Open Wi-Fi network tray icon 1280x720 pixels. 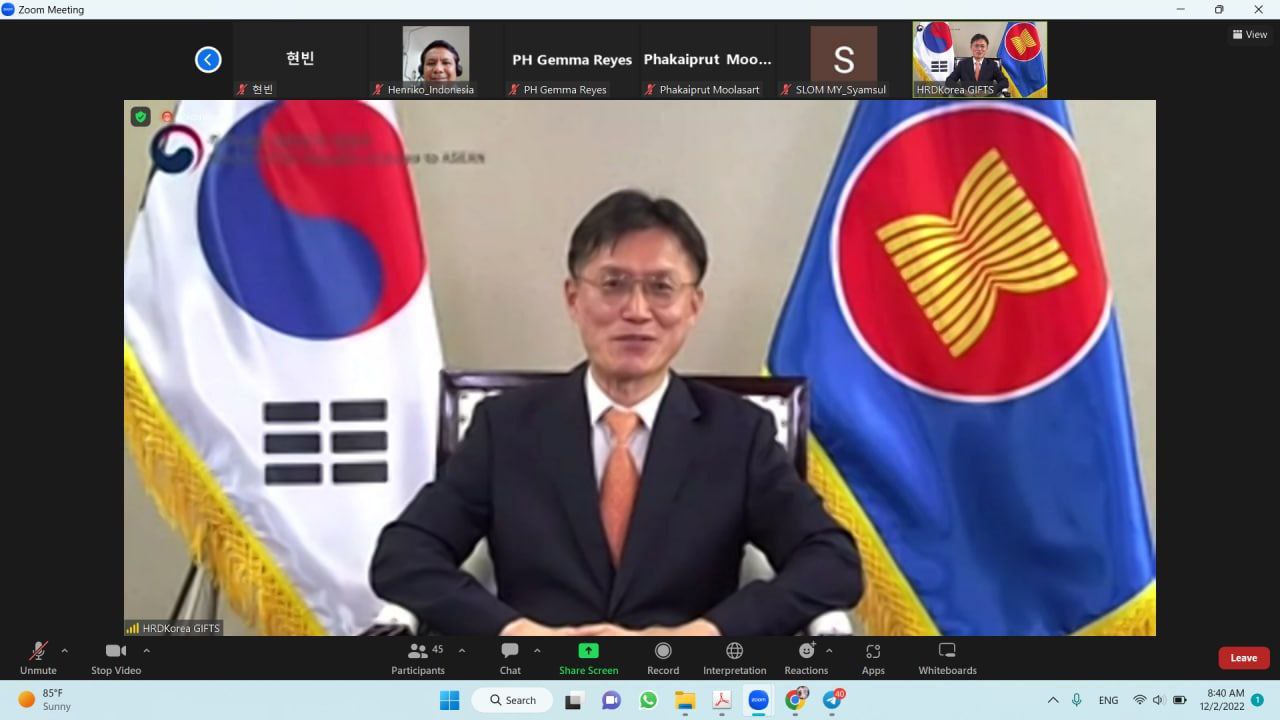coord(1139,700)
